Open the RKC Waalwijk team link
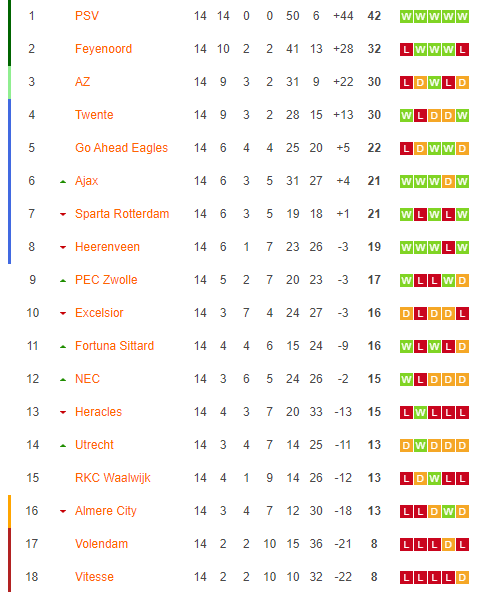480x592 pixels. click(113, 478)
